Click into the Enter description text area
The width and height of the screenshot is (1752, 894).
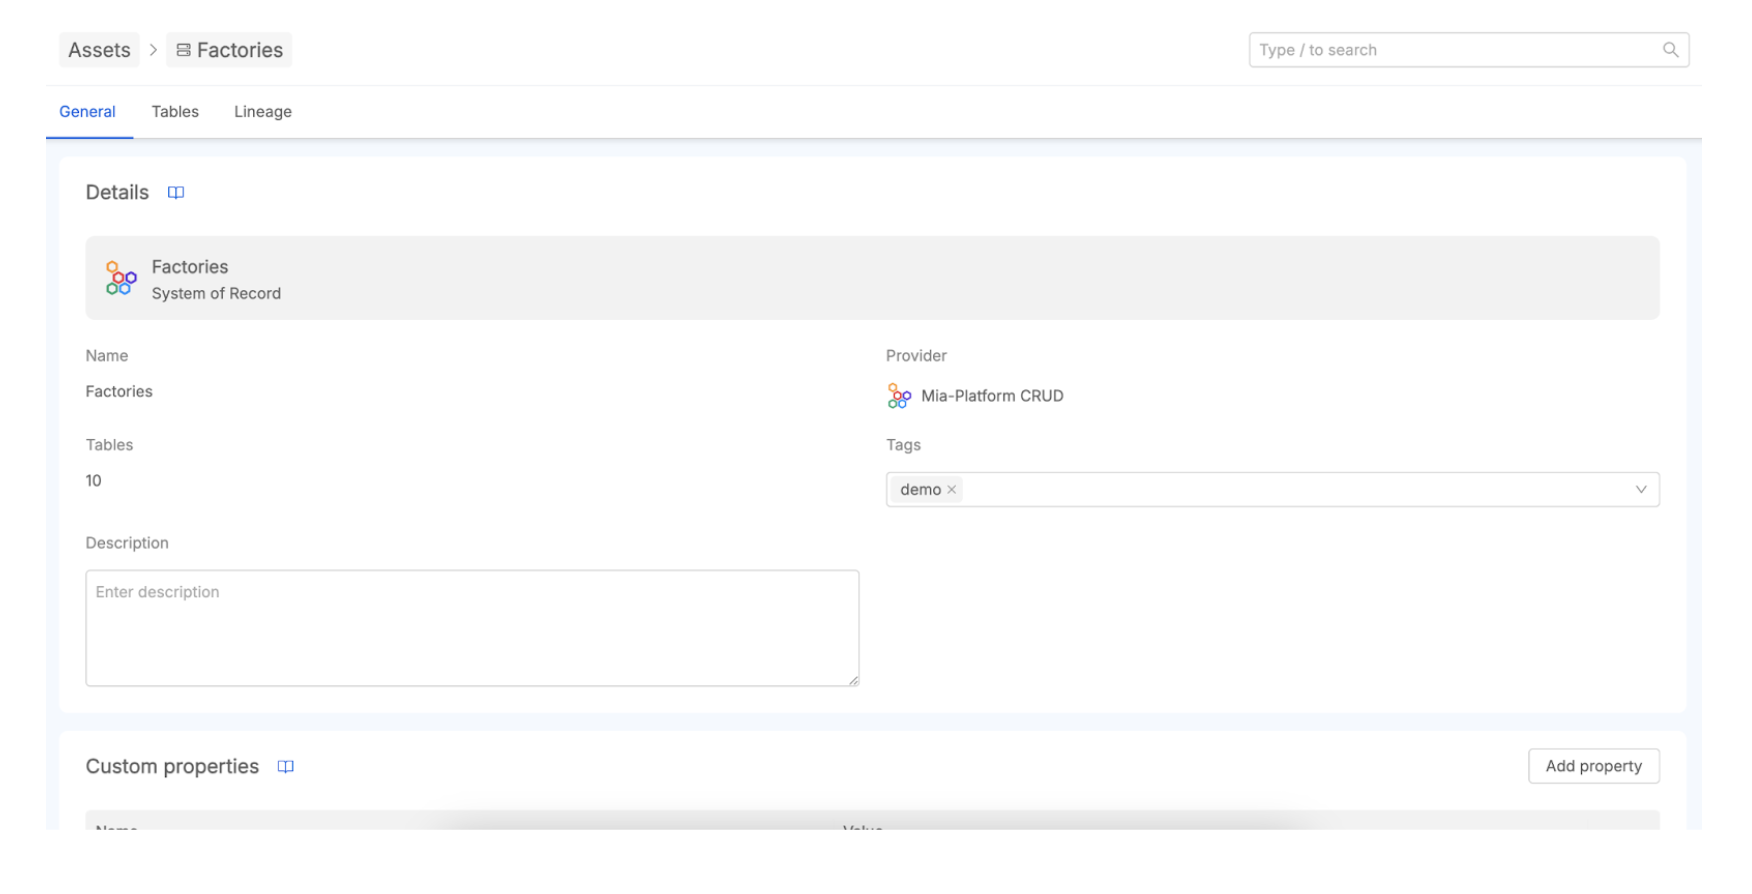[472, 628]
